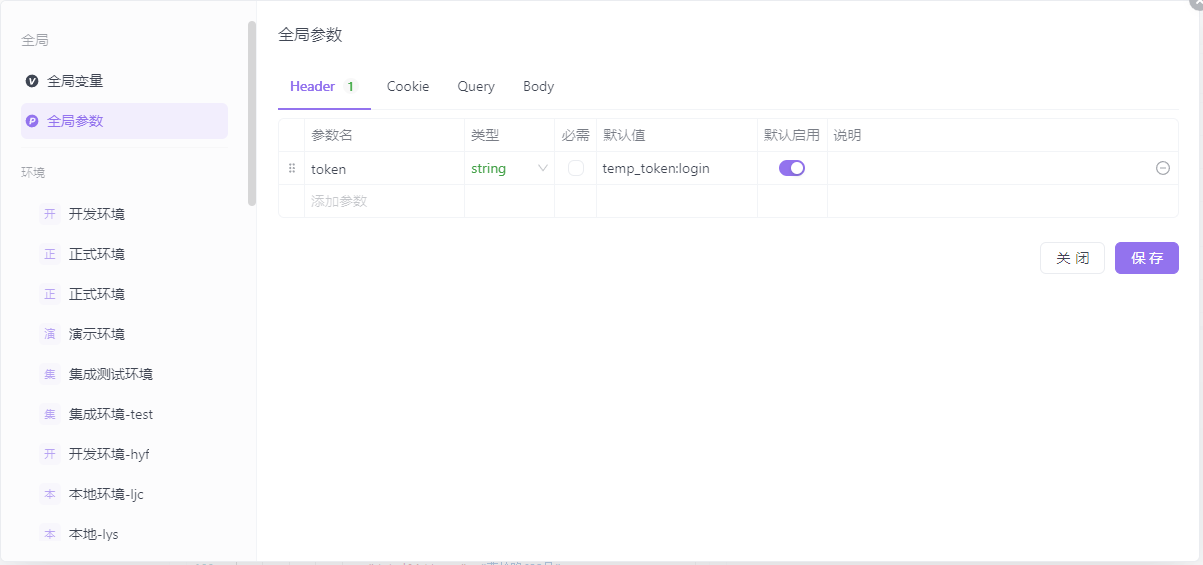
Task: Click the 集成环境-test badge icon
Action: [x=50, y=414]
